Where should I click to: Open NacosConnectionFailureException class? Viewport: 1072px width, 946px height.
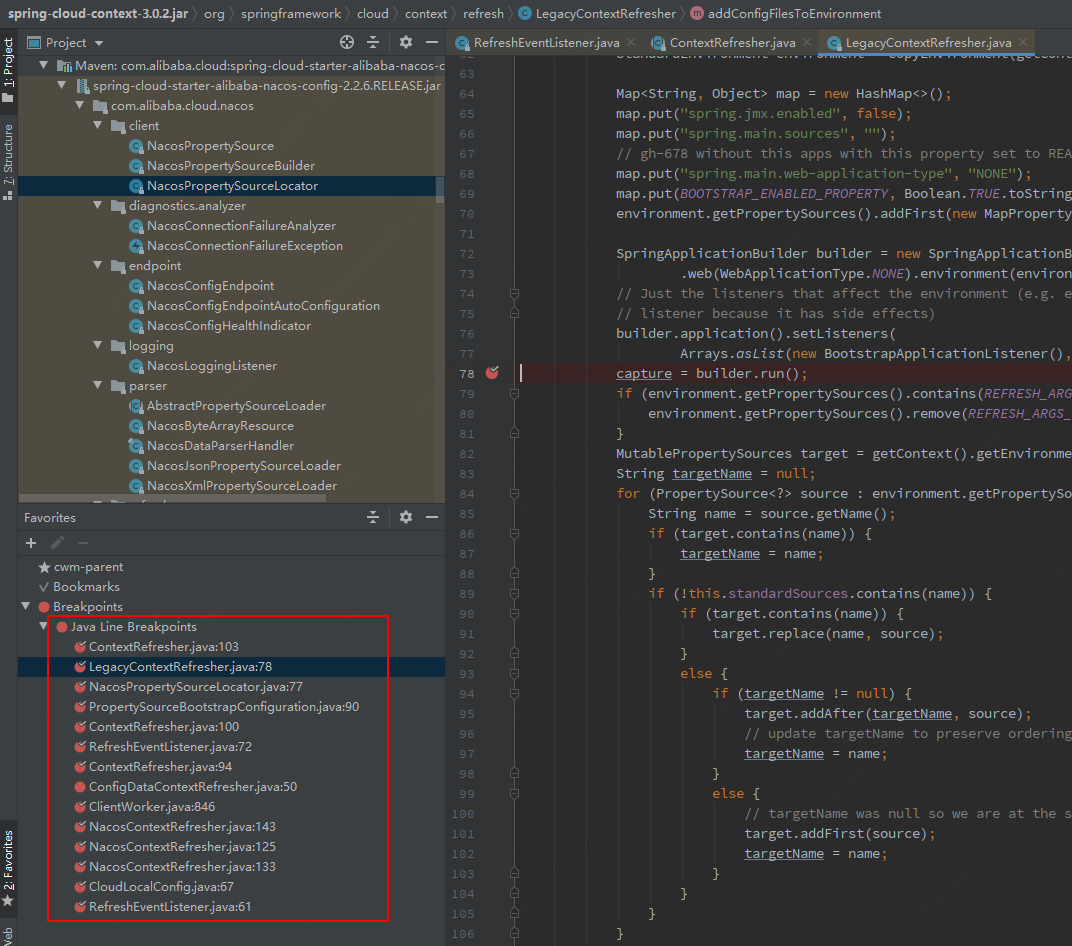(x=245, y=245)
